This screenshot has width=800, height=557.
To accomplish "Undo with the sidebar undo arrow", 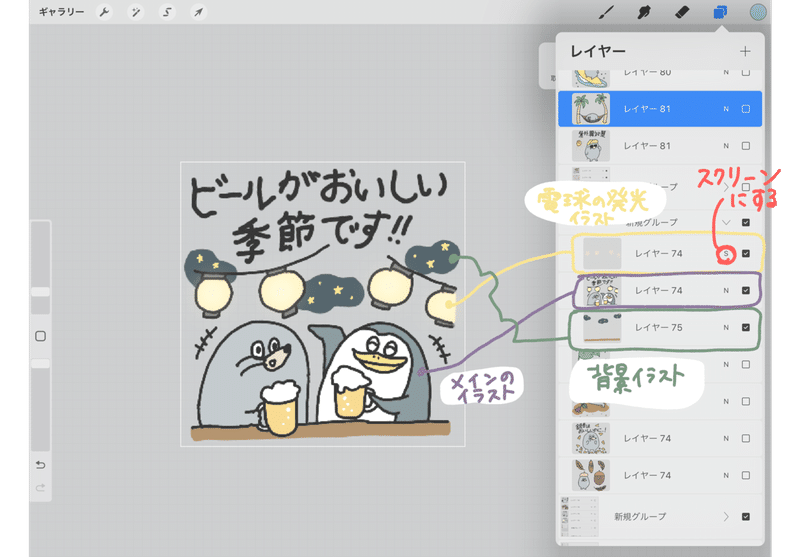I will tap(41, 465).
